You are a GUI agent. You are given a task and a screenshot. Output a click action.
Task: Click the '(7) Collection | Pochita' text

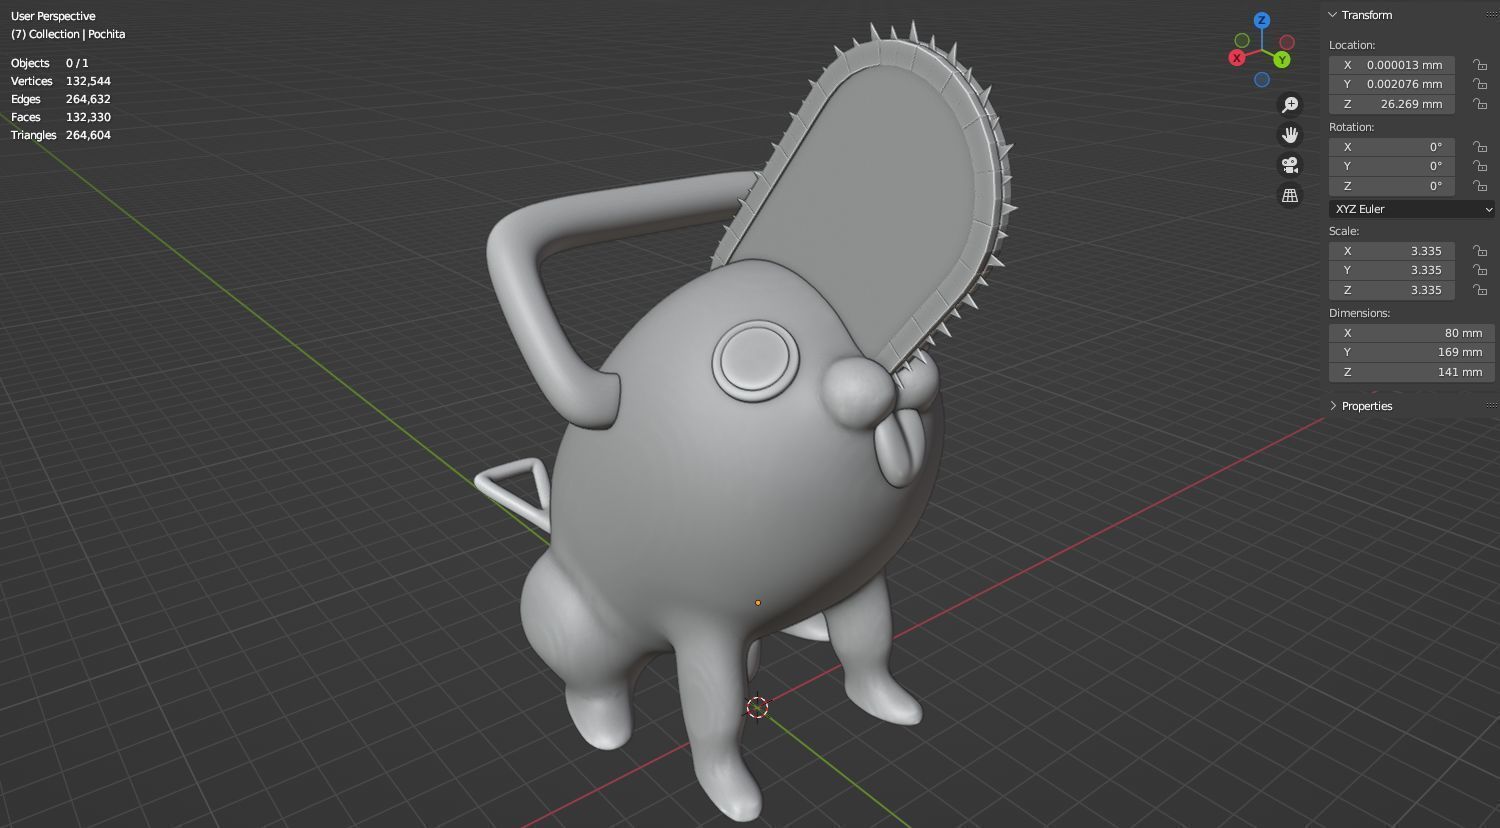pos(68,34)
